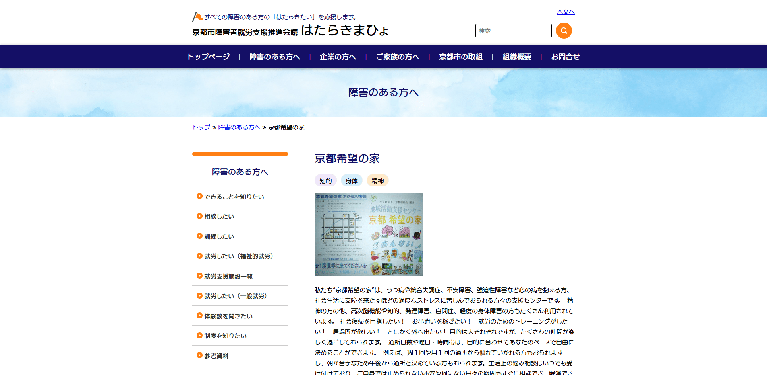
Task: Click the blue 身体 tag
Action: [x=351, y=181]
